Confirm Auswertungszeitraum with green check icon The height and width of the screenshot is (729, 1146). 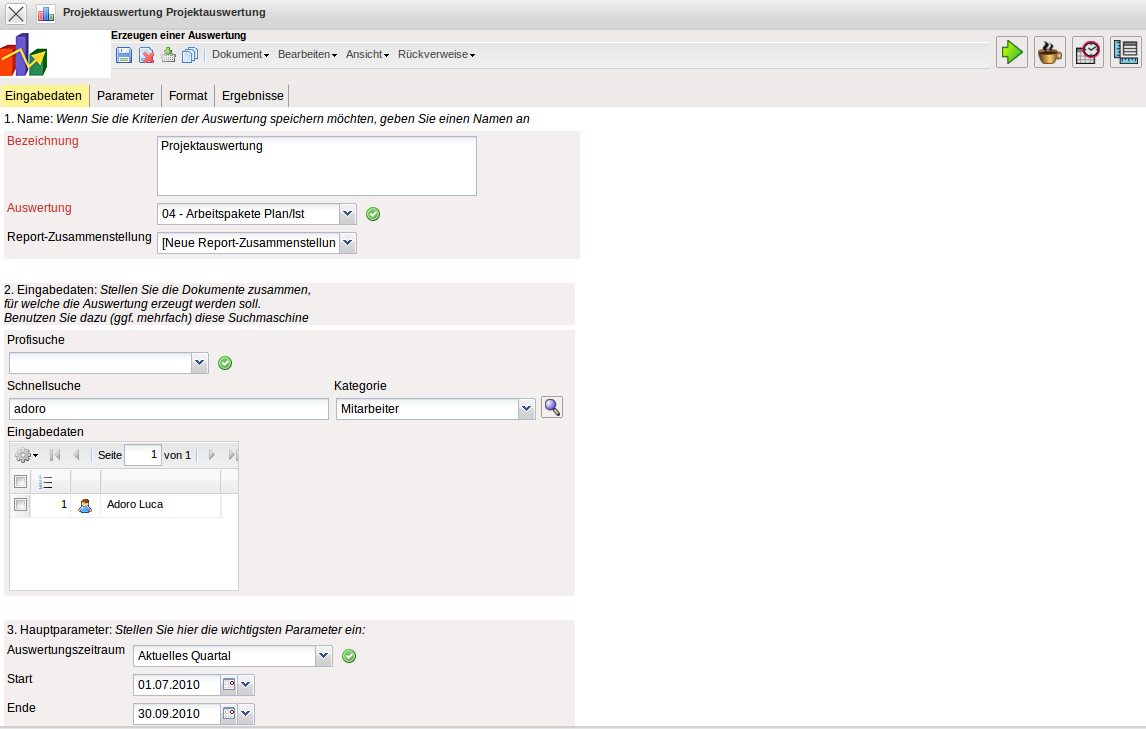tap(349, 657)
